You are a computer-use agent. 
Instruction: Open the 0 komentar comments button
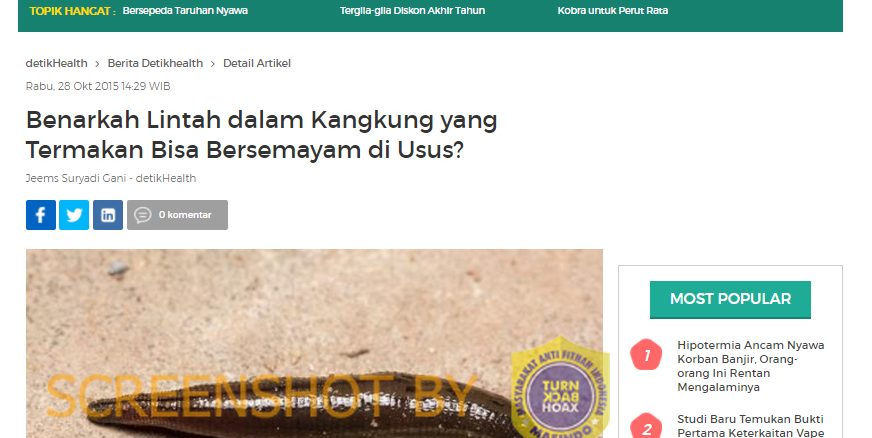tap(177, 215)
